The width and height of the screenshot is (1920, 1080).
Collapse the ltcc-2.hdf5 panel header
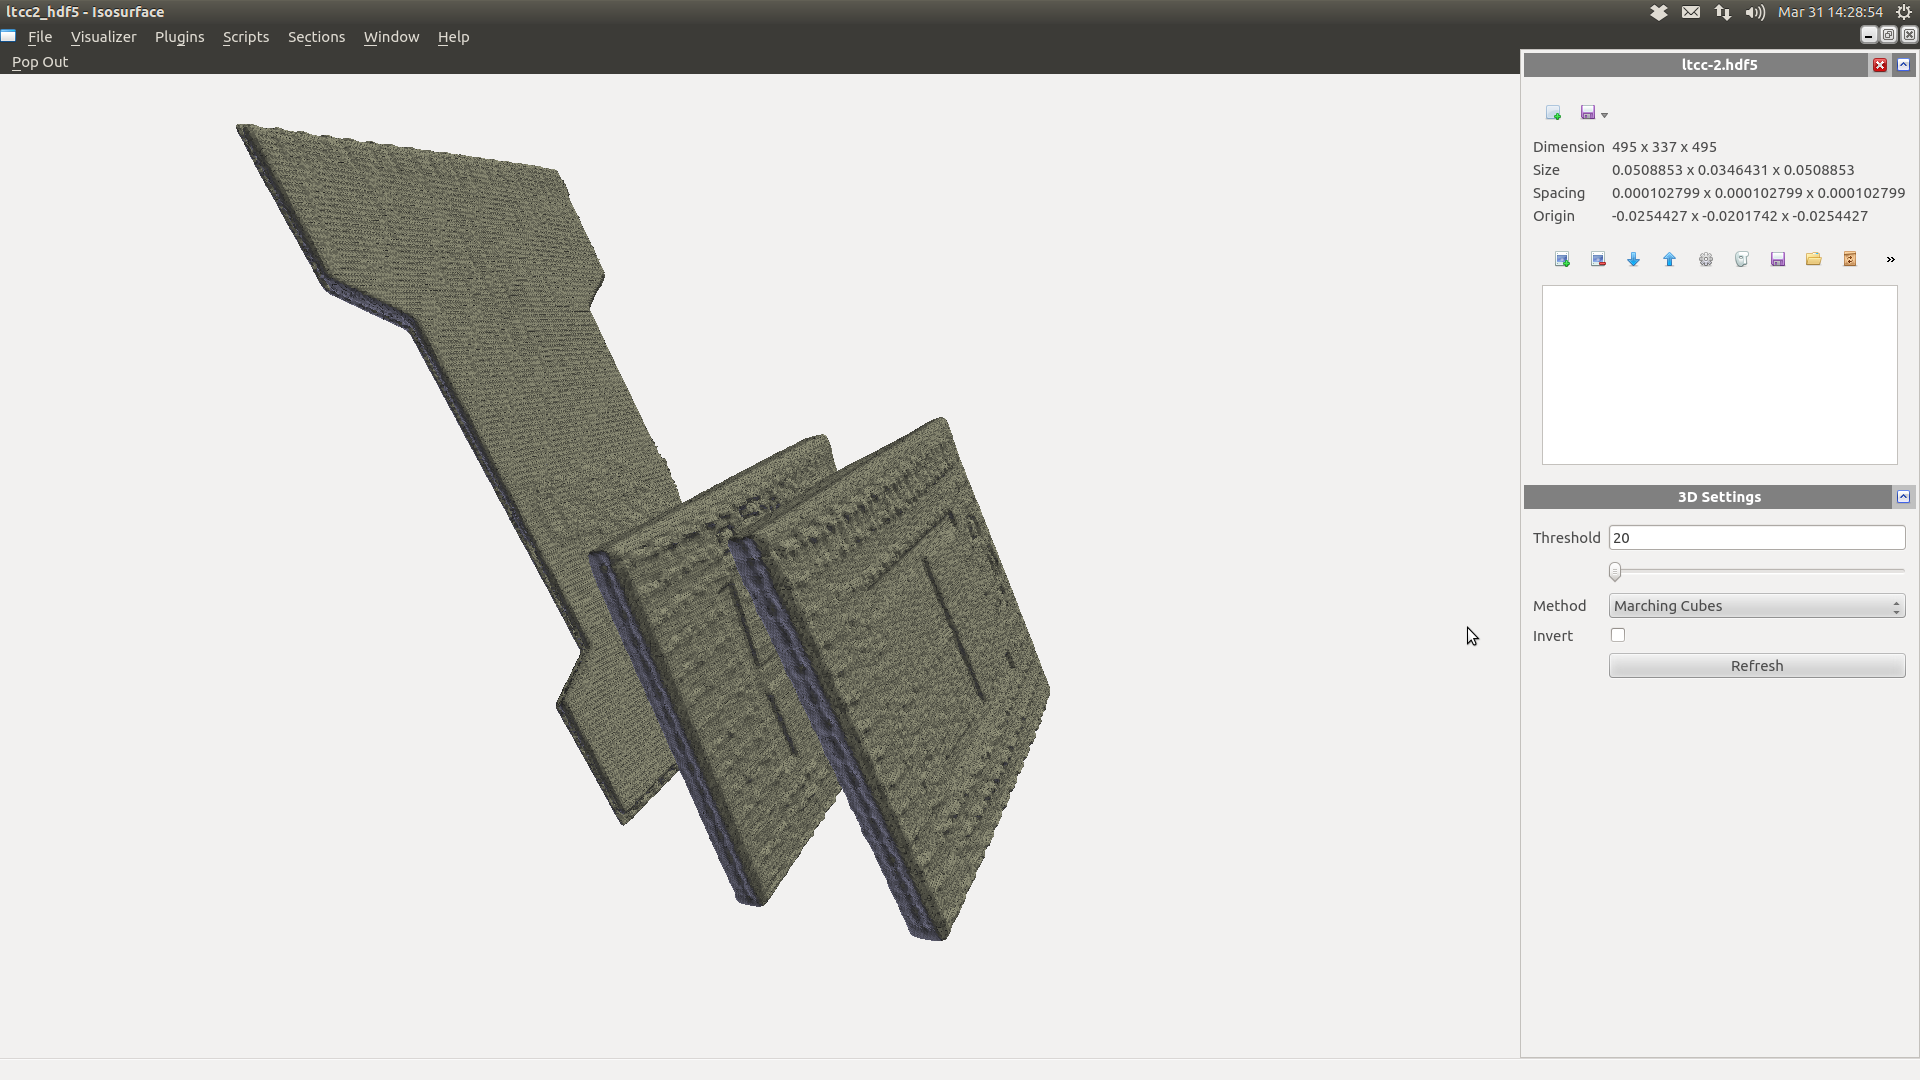[1904, 65]
